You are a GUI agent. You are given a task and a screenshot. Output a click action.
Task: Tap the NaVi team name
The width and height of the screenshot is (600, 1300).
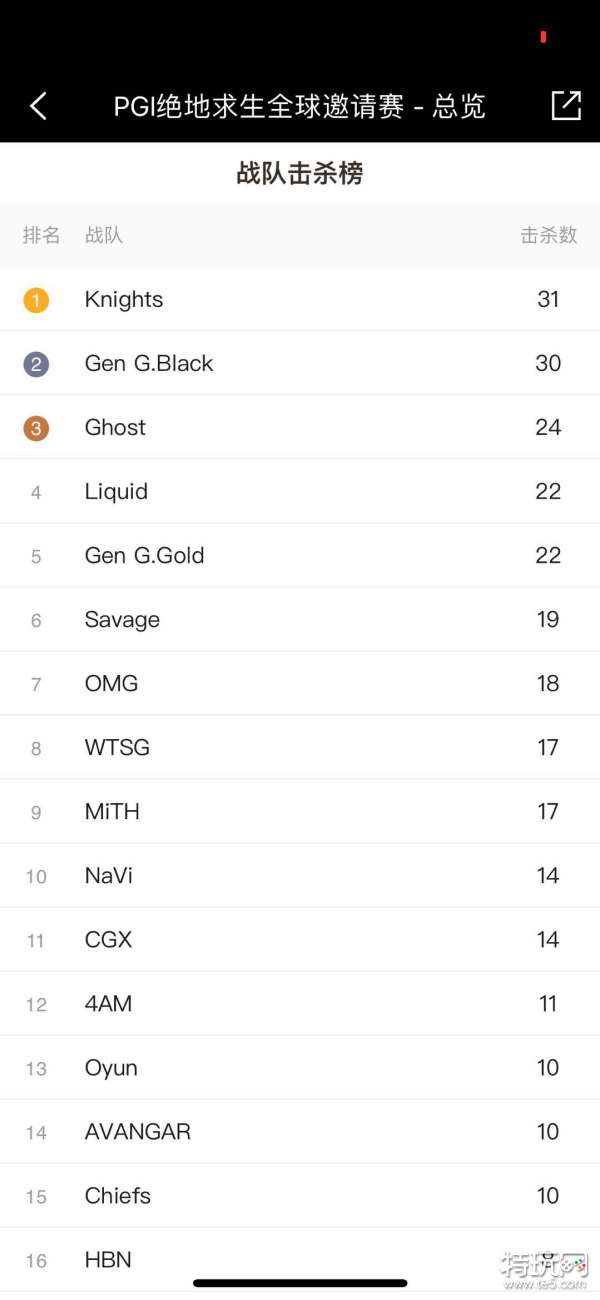(x=109, y=876)
